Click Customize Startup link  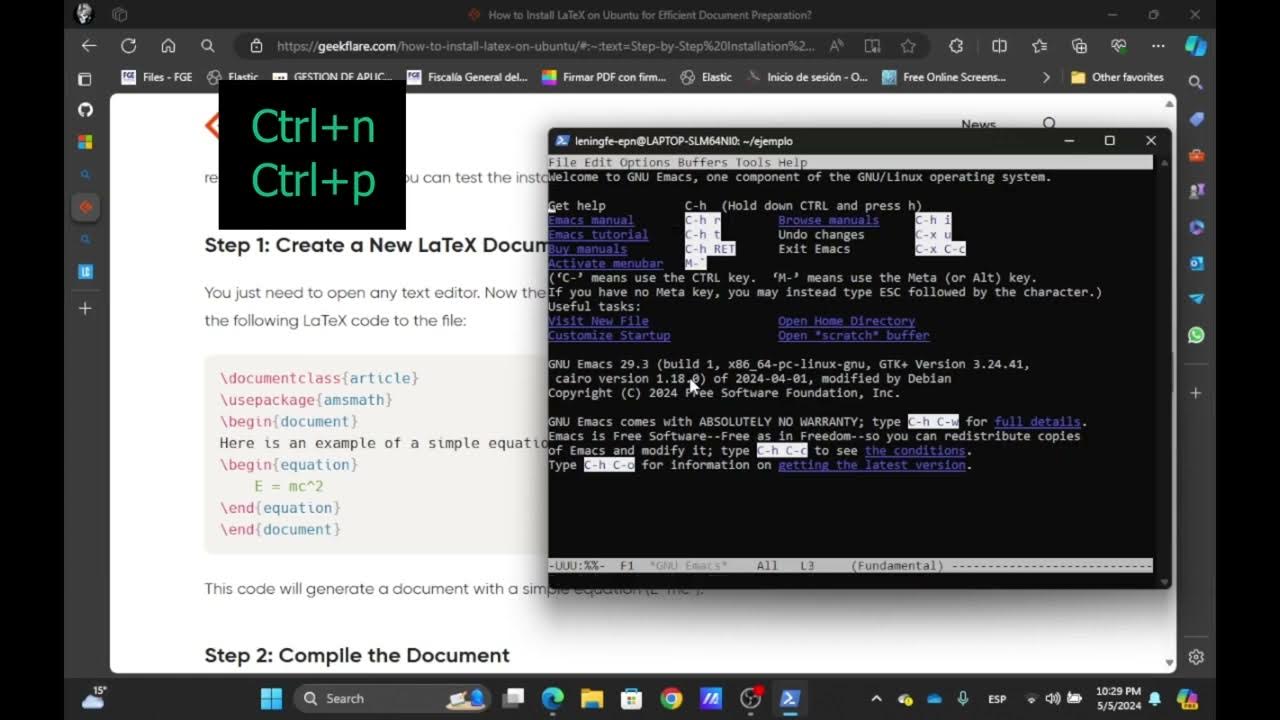(609, 335)
